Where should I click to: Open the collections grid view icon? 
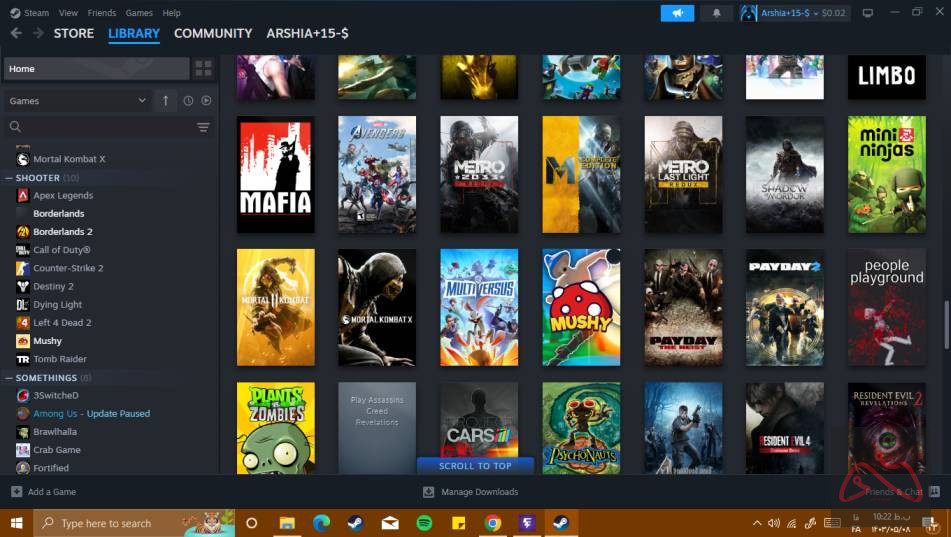click(x=203, y=69)
